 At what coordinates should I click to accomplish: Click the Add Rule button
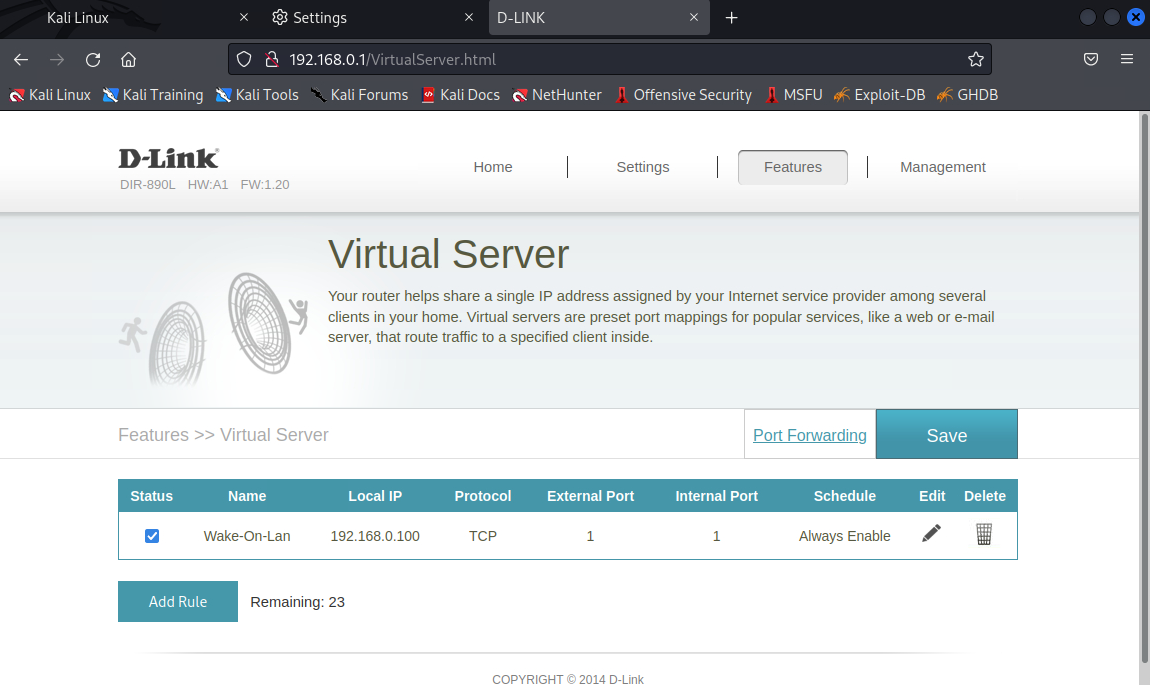pos(177,601)
